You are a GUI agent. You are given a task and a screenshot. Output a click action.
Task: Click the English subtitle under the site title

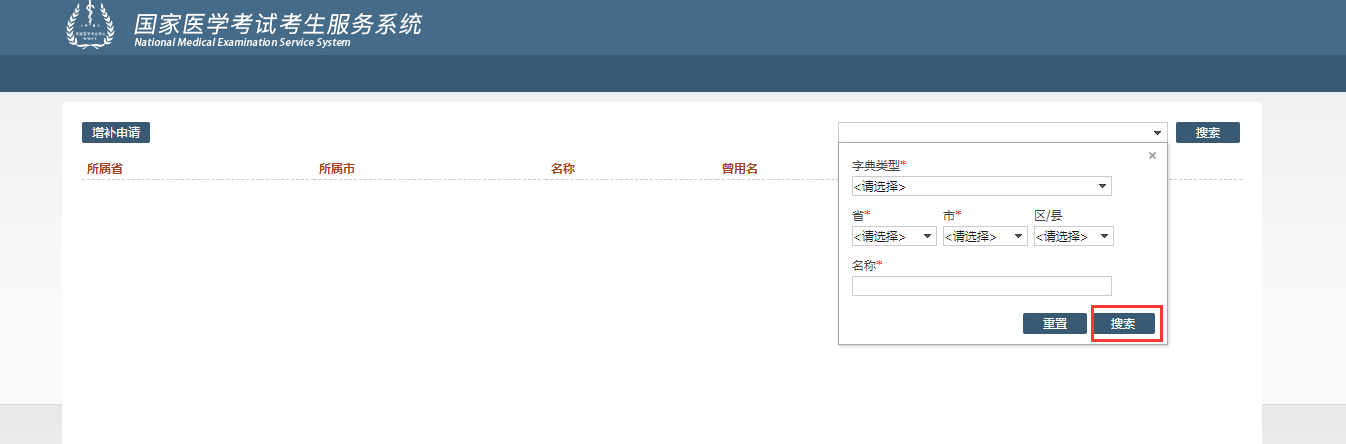tap(242, 43)
